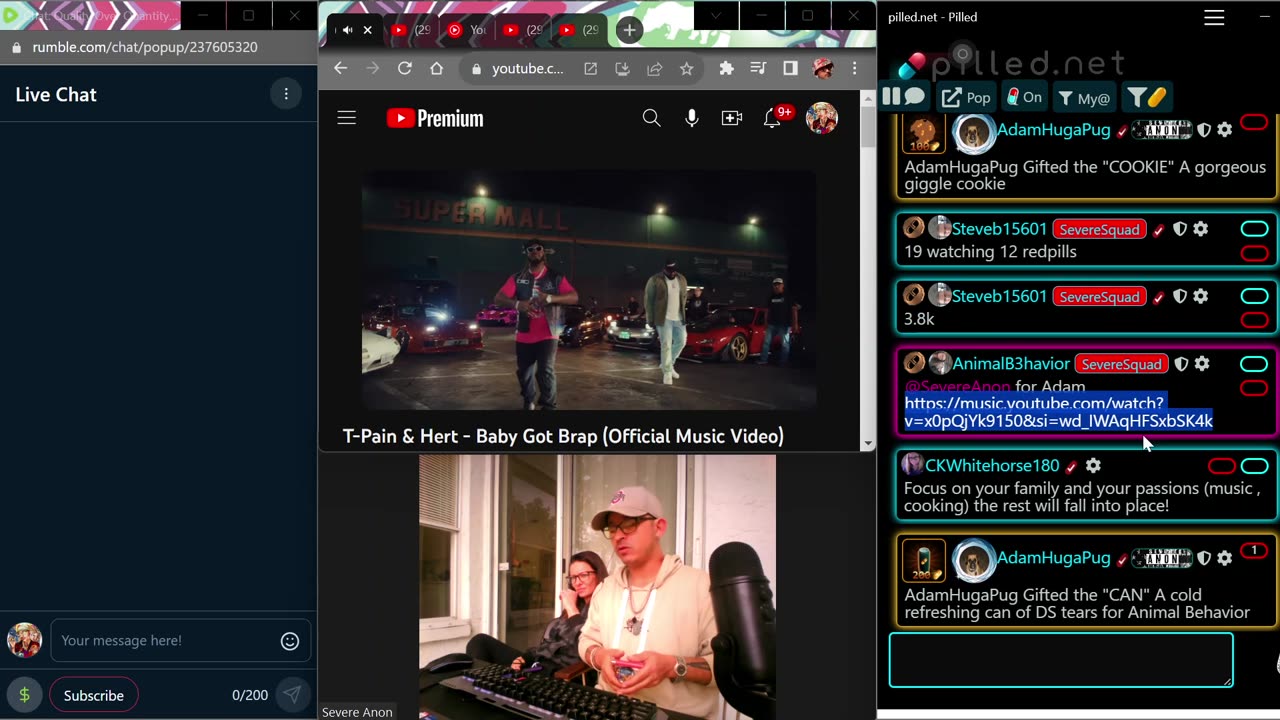Click red pill on 3.8k message
The height and width of the screenshot is (720, 1280).
(x=1254, y=320)
